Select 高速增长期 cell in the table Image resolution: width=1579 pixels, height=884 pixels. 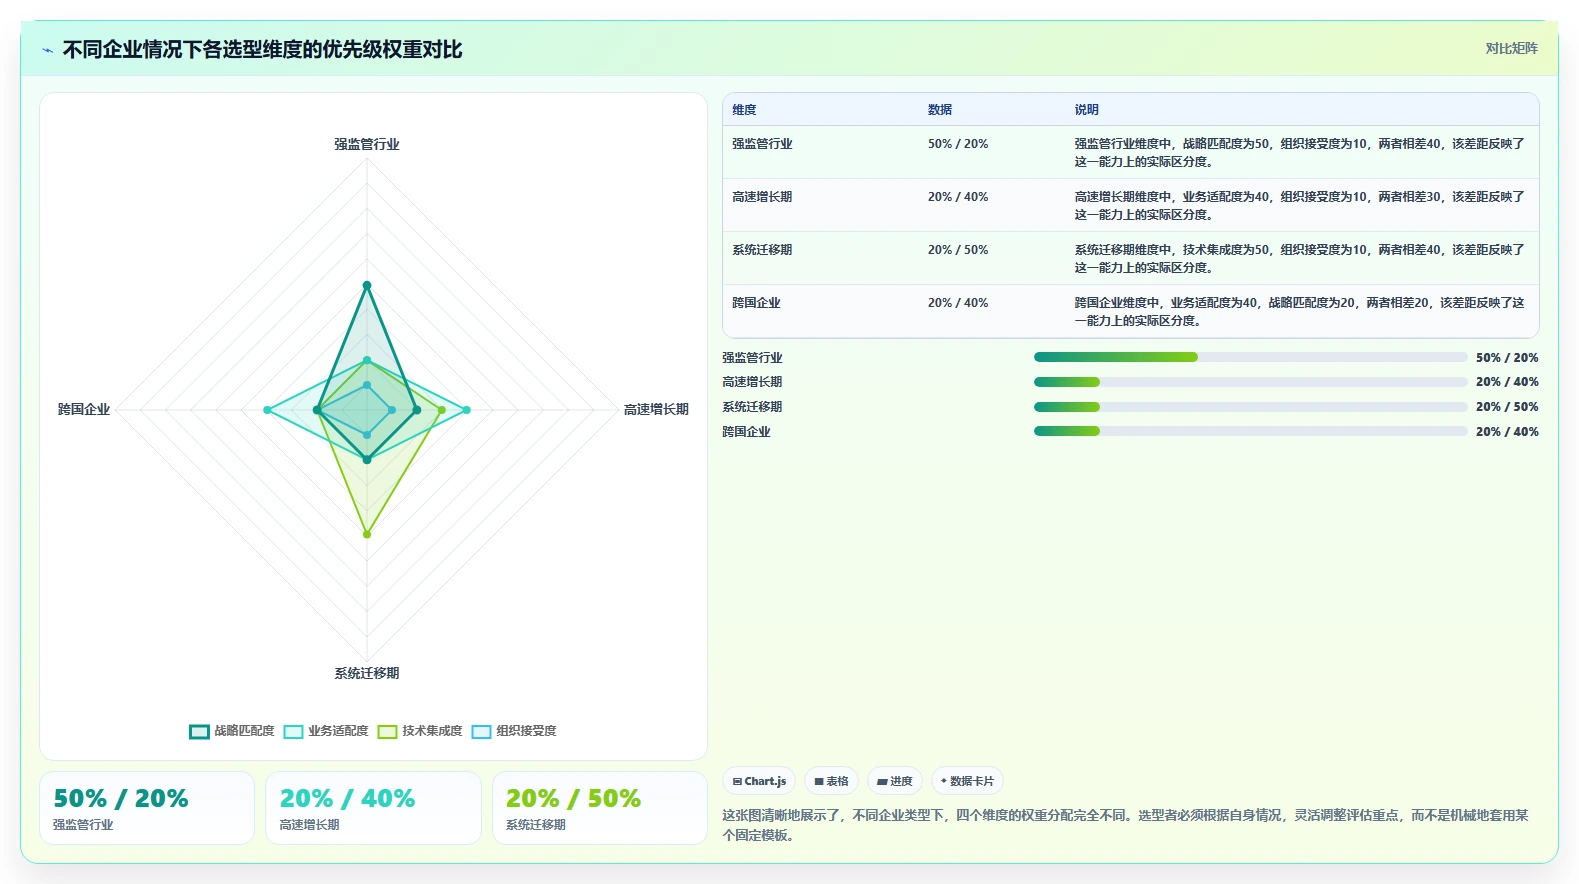pos(762,197)
